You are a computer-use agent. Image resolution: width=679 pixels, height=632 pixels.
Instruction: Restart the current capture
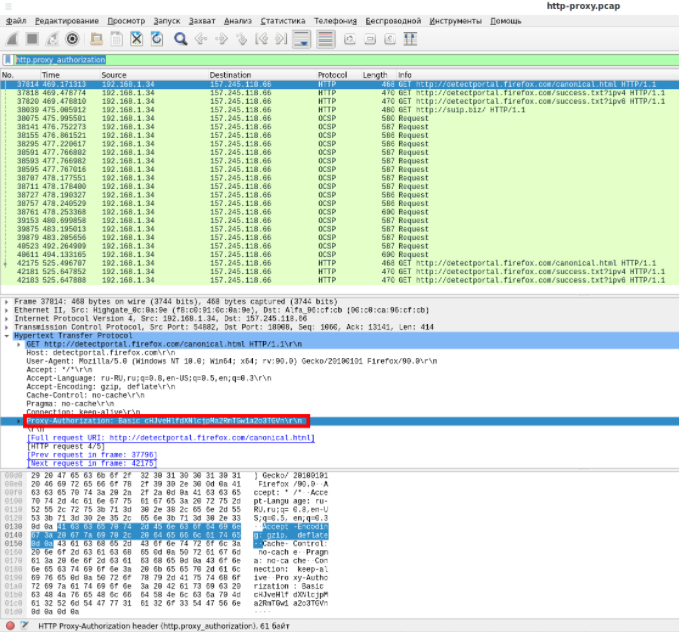[52, 39]
